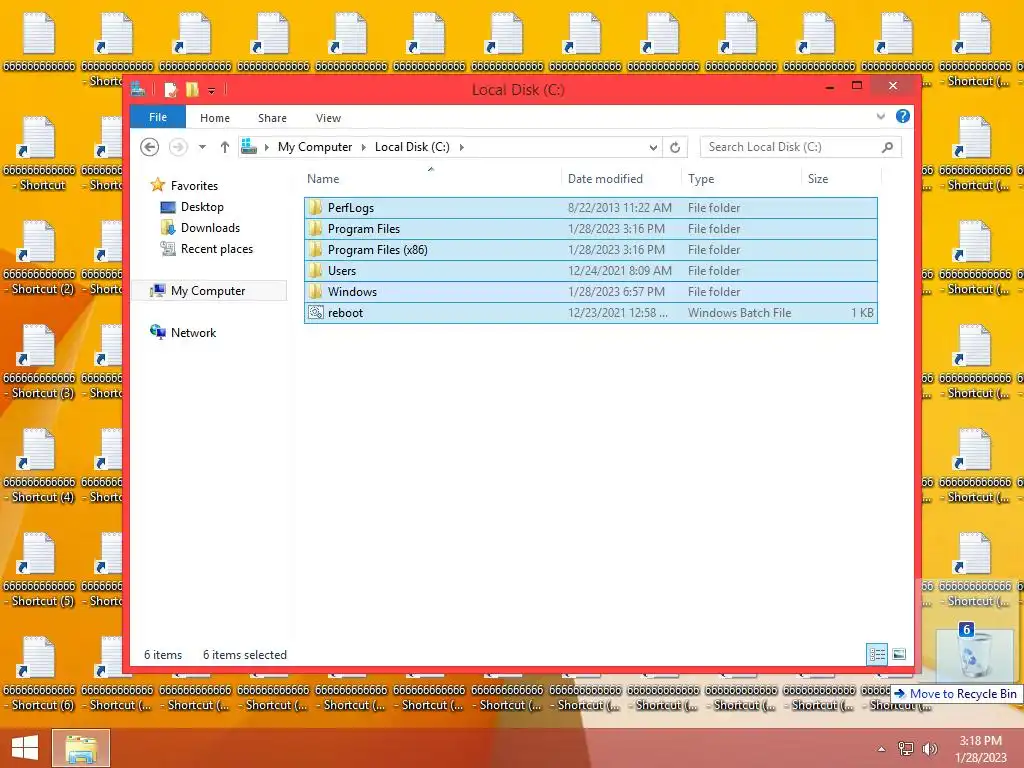The image size is (1024, 768).
Task: Click the volume speaker tray icon
Action: [x=929, y=748]
